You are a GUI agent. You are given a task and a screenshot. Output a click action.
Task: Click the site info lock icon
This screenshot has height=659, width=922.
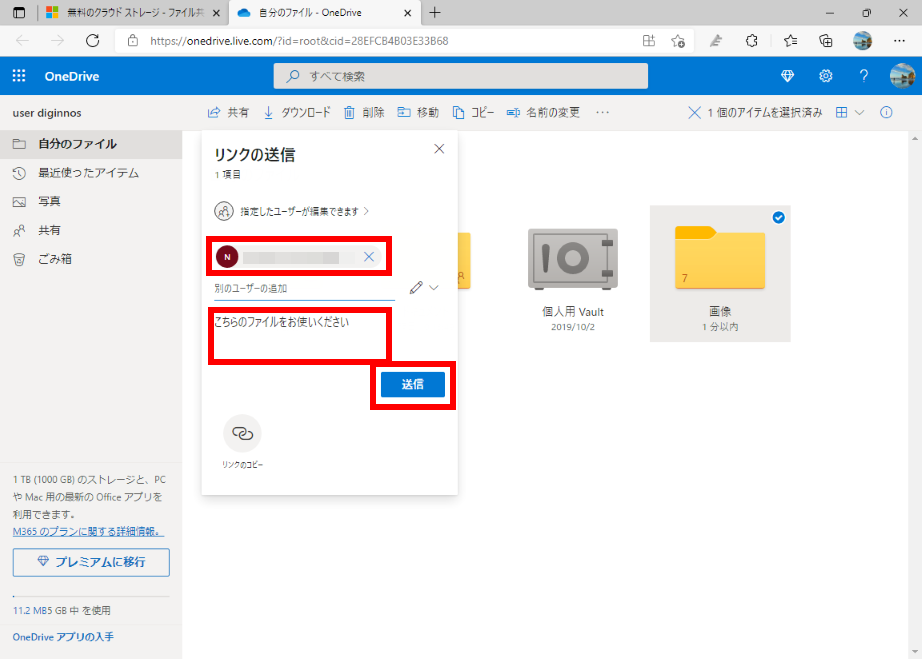pyautogui.click(x=133, y=41)
